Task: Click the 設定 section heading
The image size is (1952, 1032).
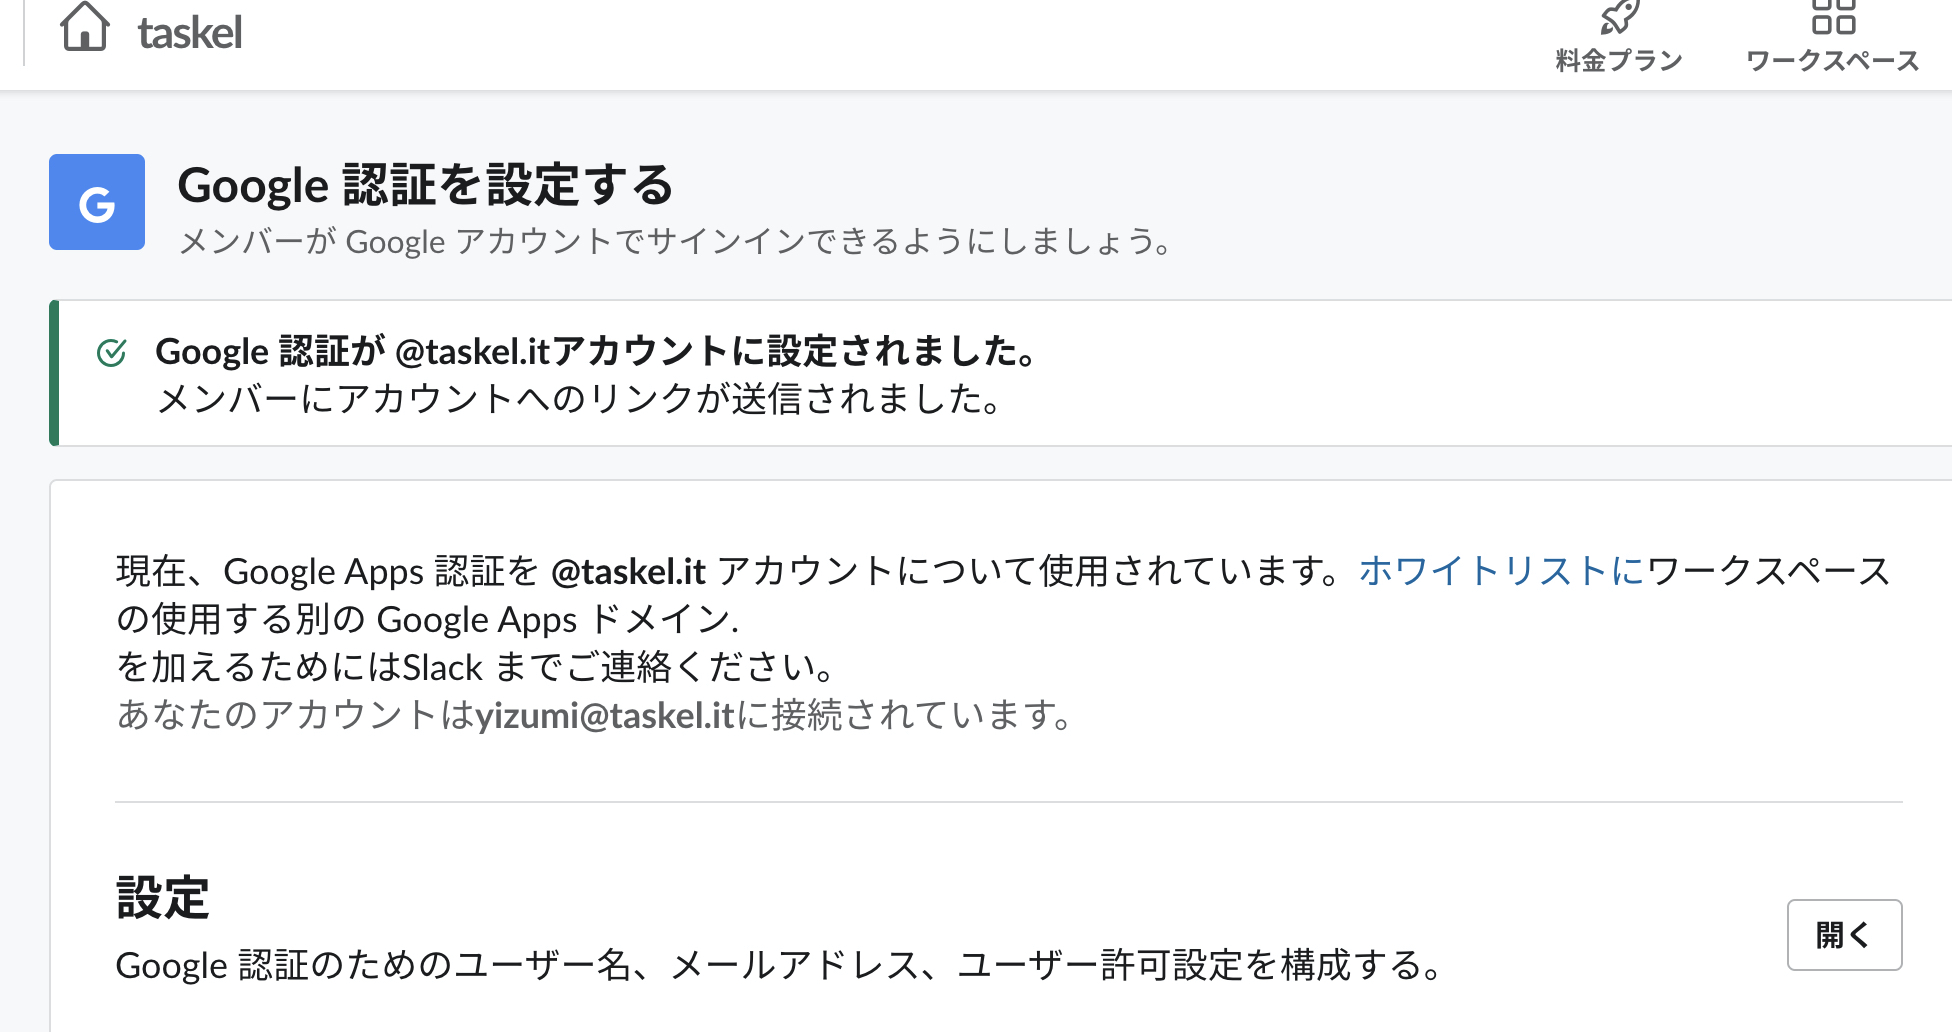Action: coord(163,897)
